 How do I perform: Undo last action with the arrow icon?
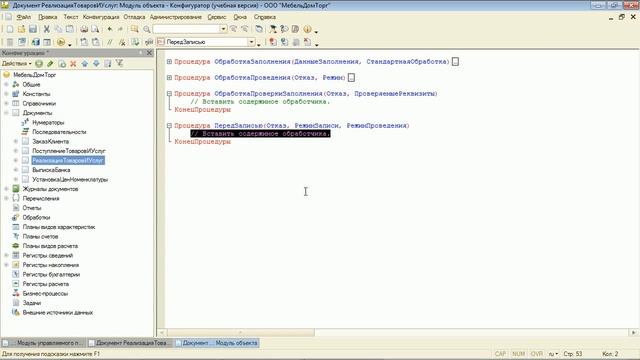109,29
